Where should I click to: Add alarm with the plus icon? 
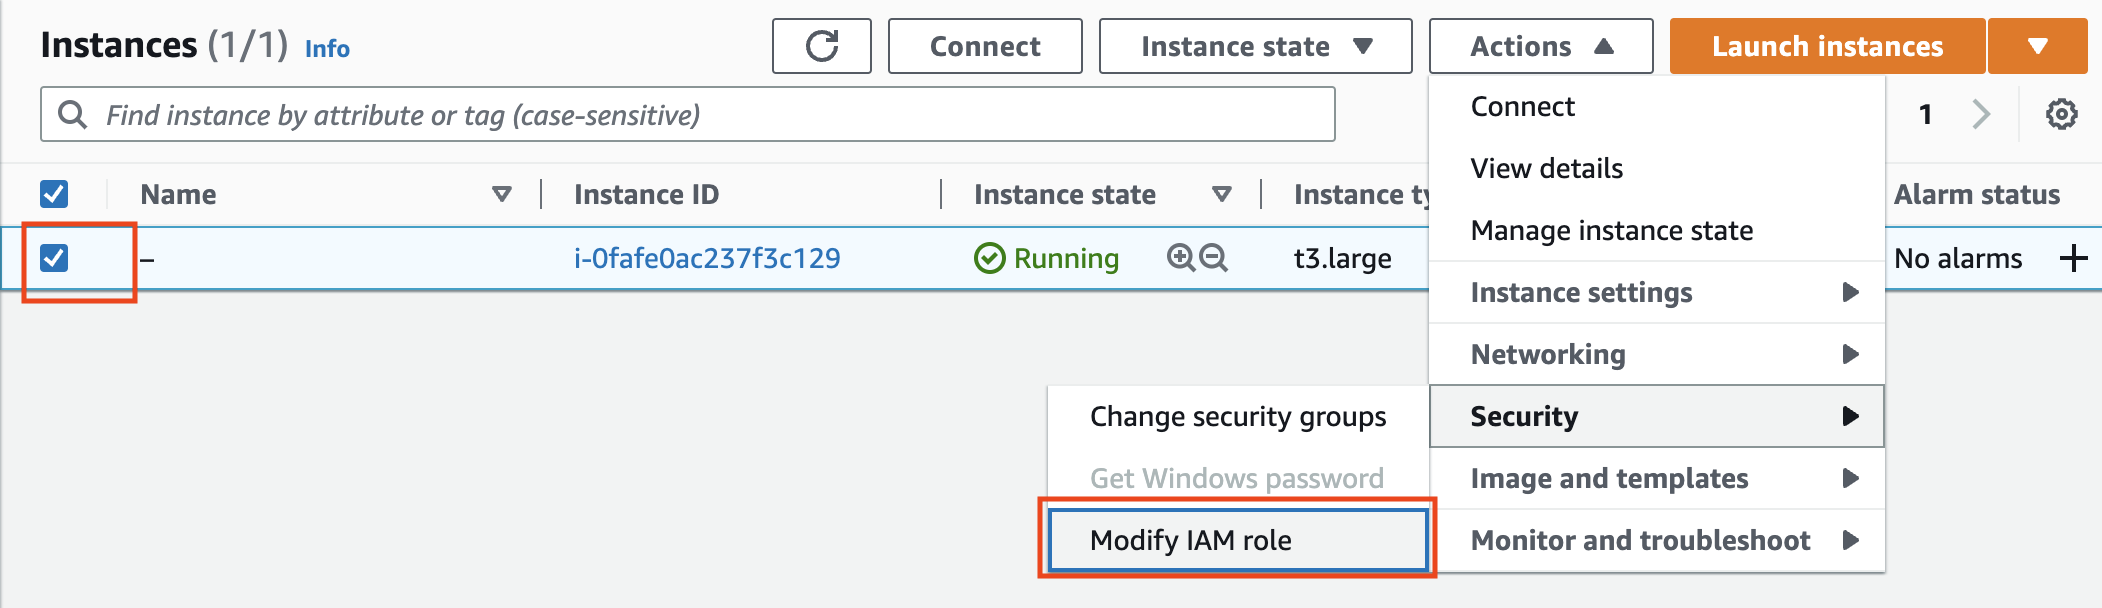click(x=2073, y=258)
